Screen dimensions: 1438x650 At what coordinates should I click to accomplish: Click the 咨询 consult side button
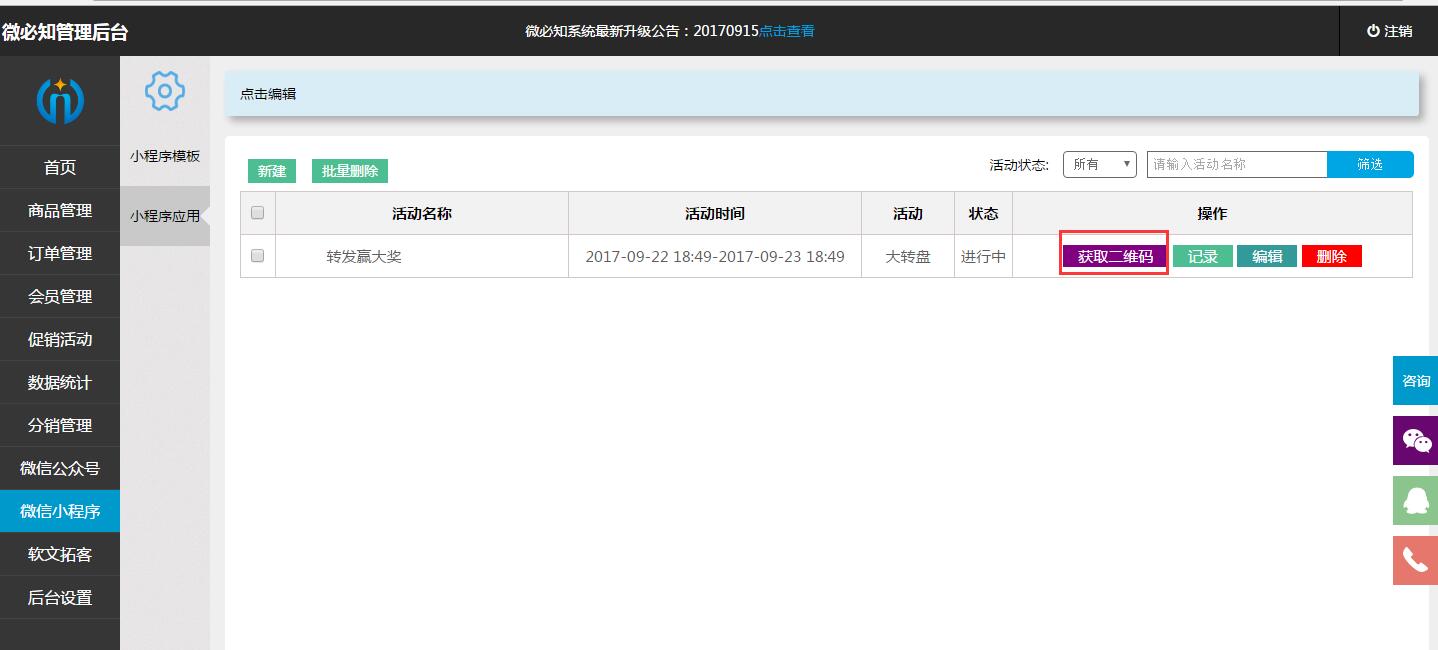[x=1416, y=381]
